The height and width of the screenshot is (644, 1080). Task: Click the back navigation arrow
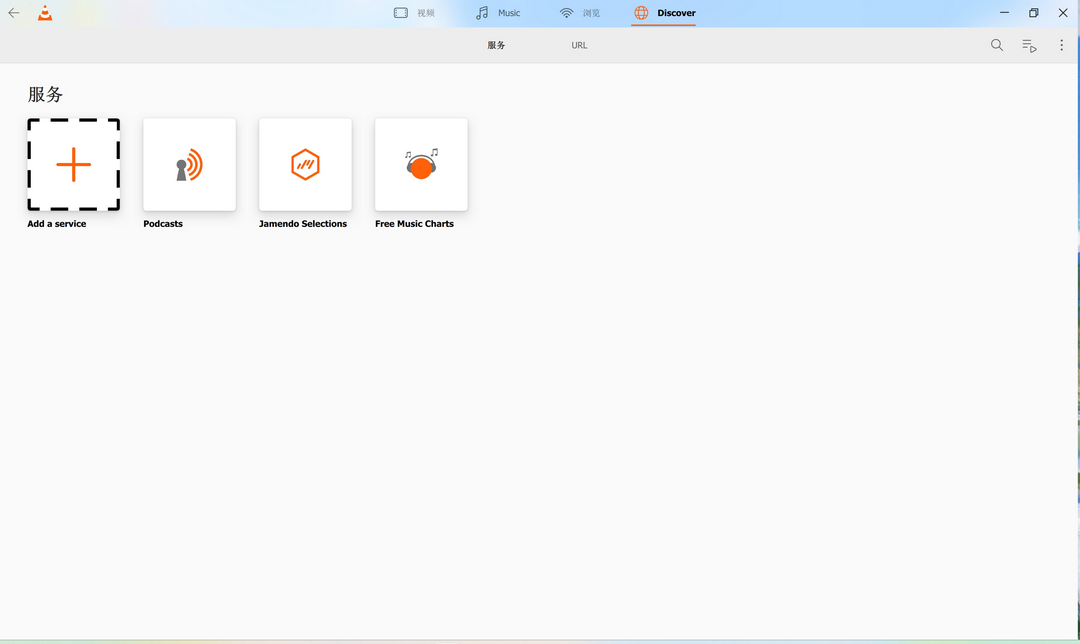(x=13, y=13)
